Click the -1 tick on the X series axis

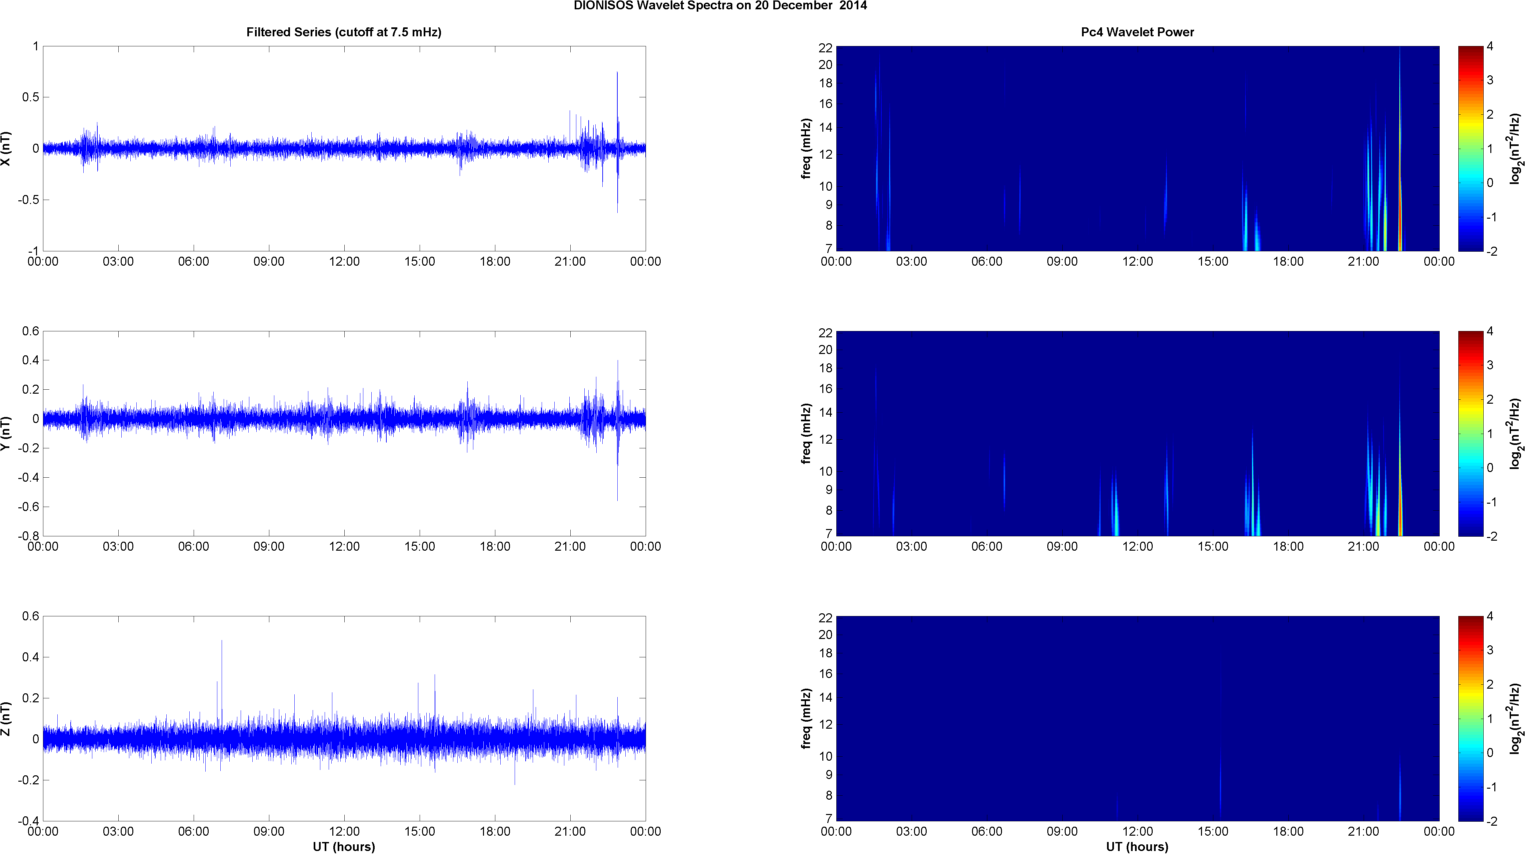[x=33, y=251]
